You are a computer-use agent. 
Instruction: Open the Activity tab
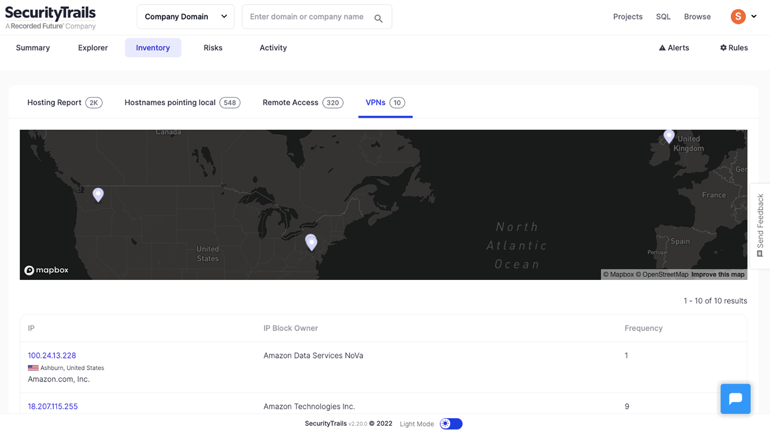pyautogui.click(x=273, y=48)
